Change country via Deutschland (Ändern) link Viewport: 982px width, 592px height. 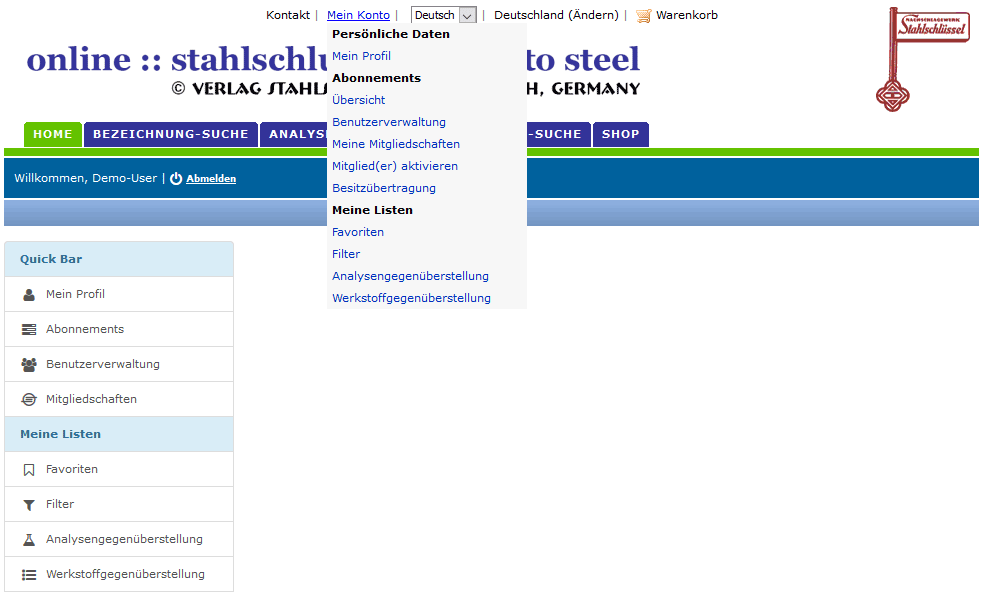(x=556, y=16)
